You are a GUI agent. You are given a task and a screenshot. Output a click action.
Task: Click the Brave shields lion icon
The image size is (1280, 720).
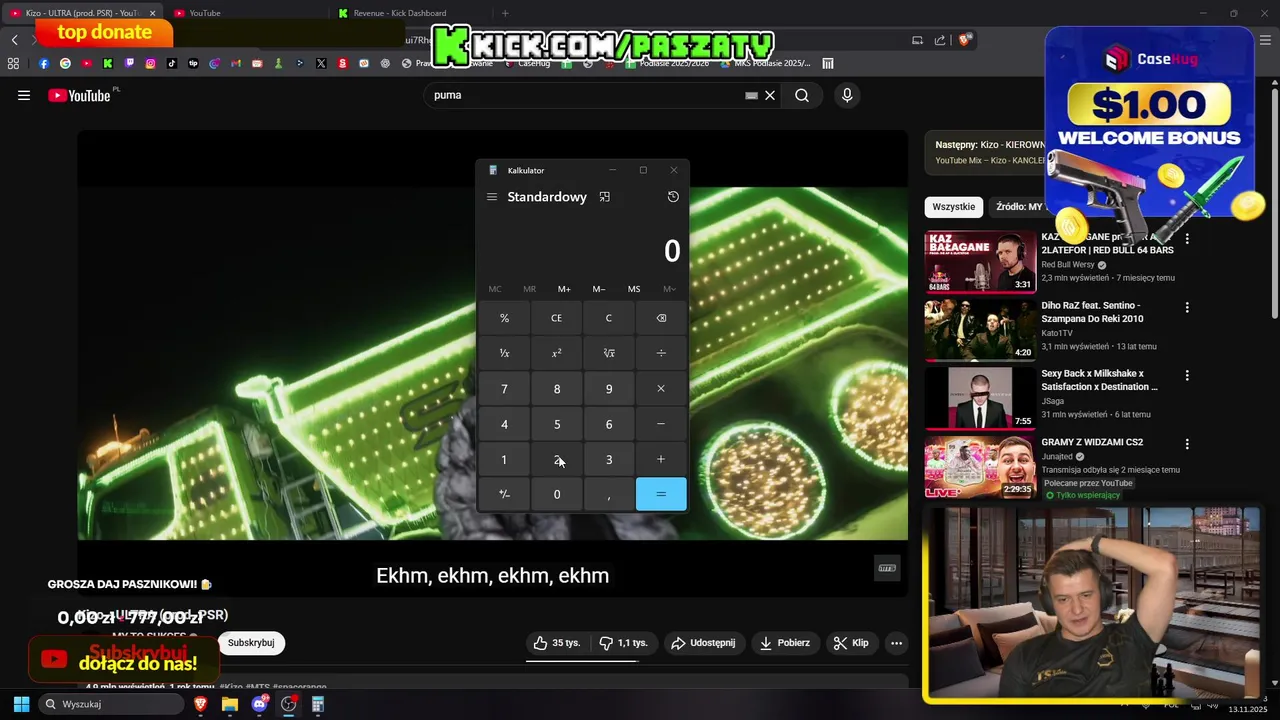(x=965, y=40)
